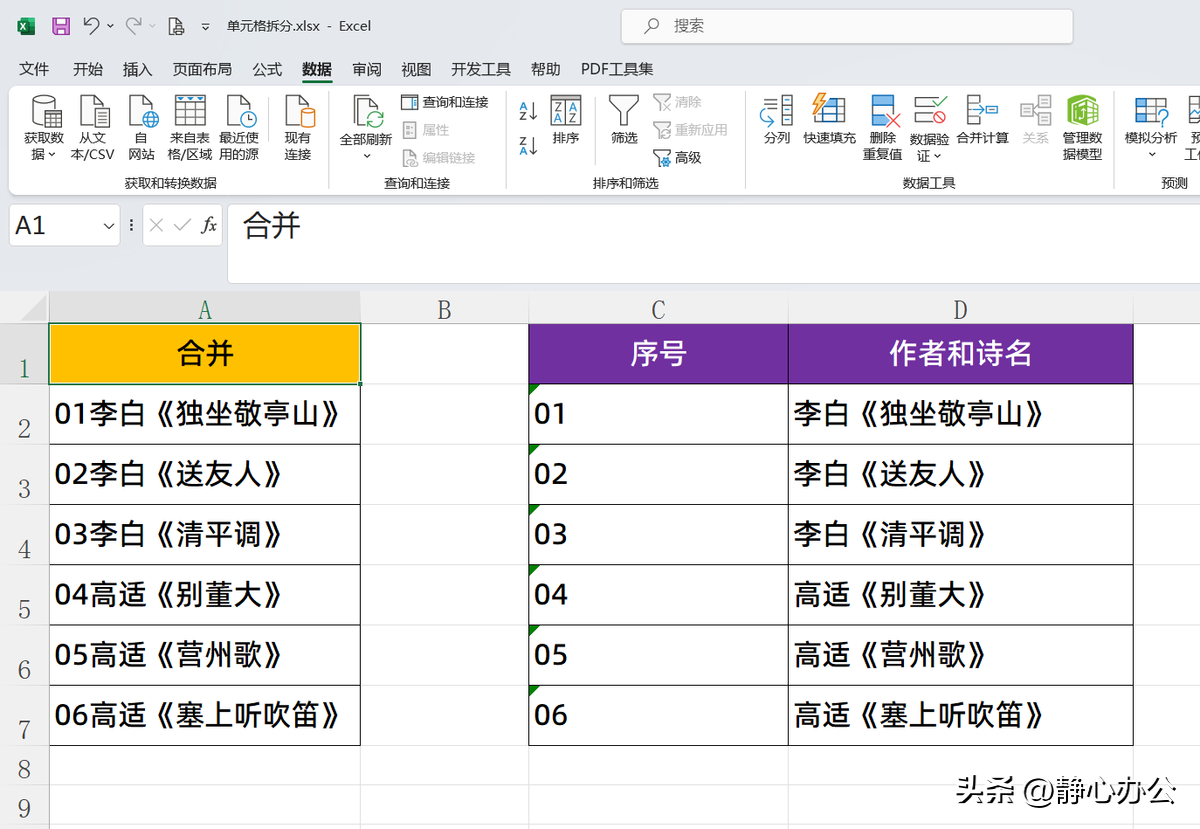Click 从文本/CSV import icon

(94, 112)
